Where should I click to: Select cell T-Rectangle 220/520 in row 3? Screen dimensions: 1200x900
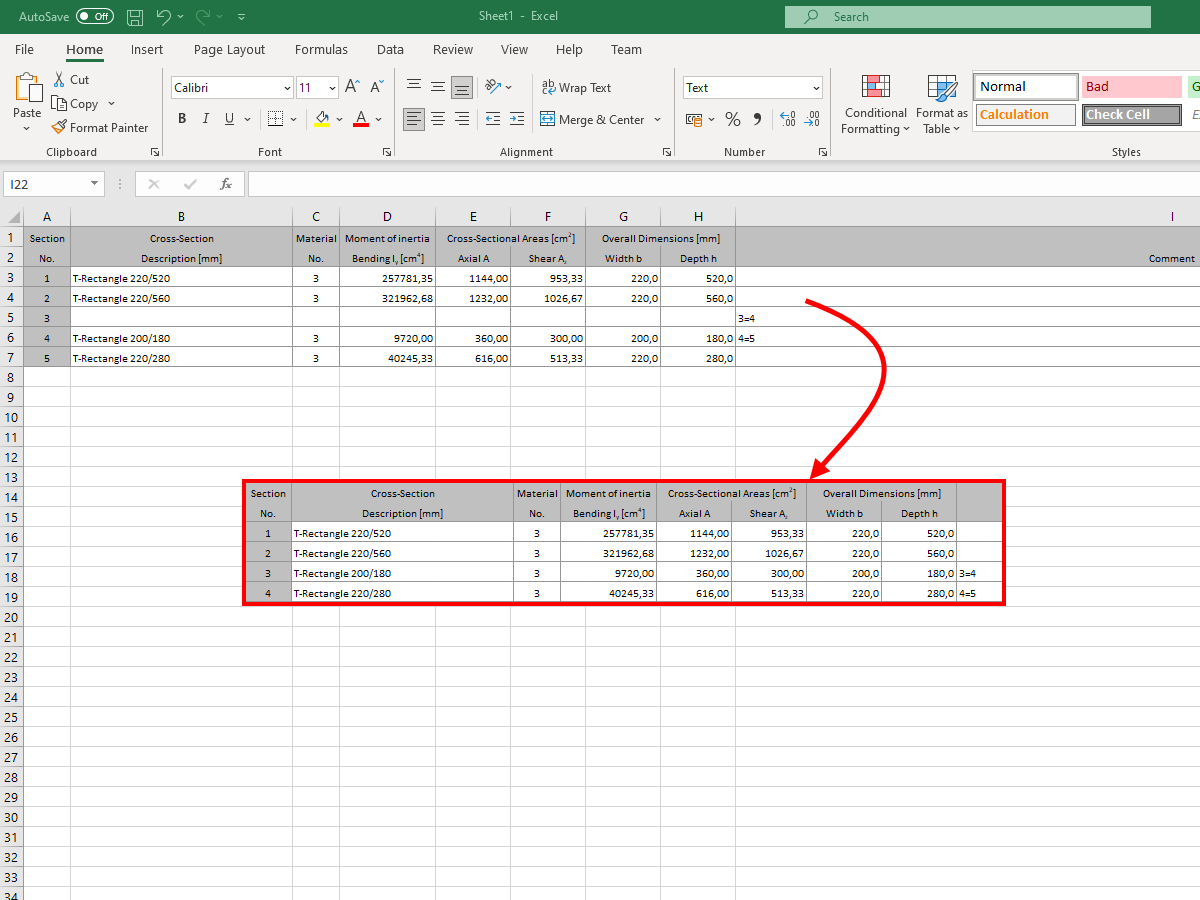tap(181, 278)
